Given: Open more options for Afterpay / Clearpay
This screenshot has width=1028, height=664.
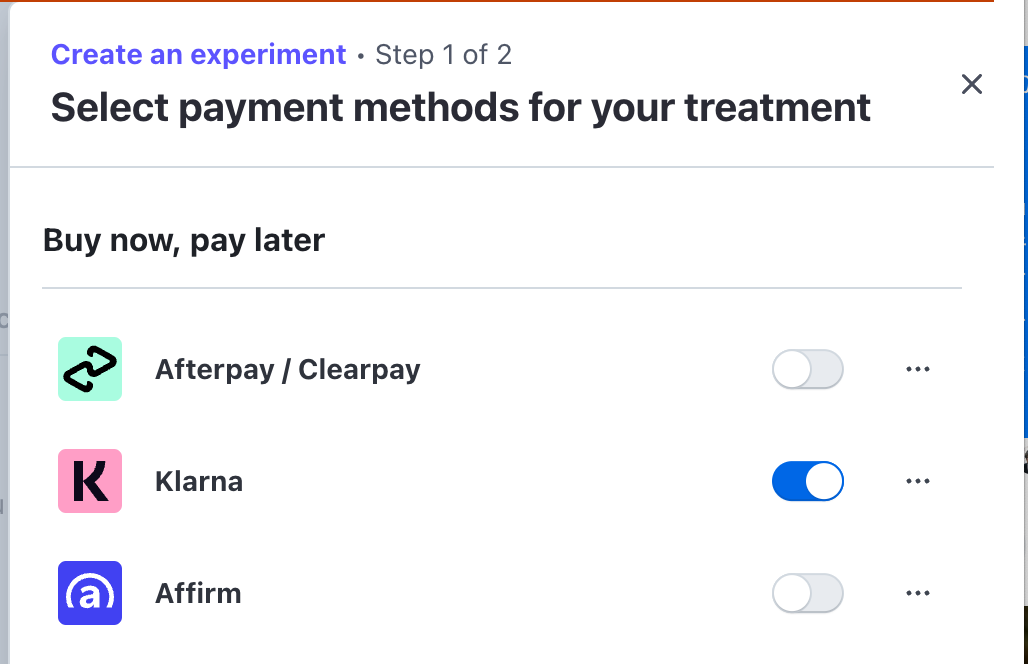Looking at the screenshot, I should pos(917,369).
